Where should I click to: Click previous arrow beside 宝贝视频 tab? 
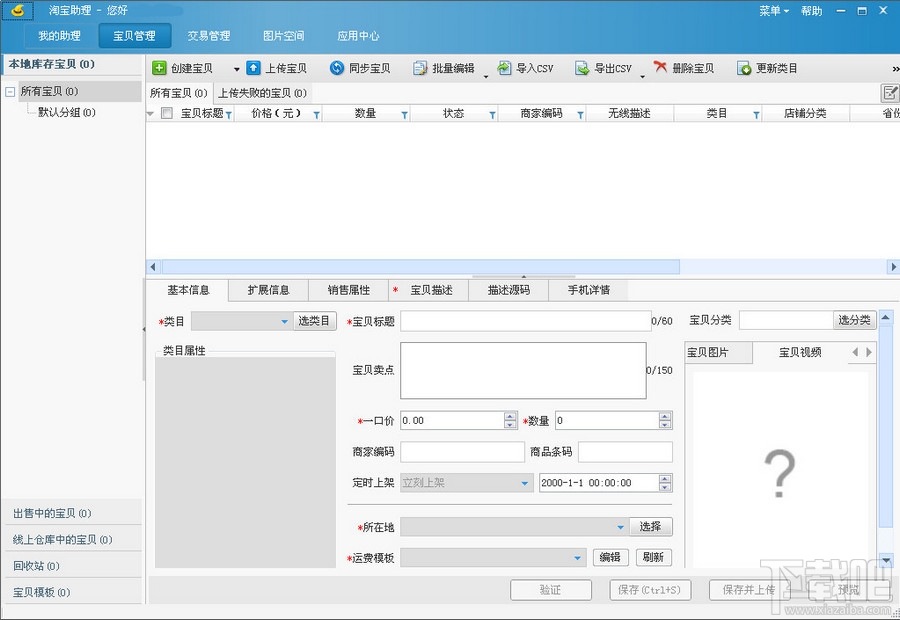coord(855,352)
